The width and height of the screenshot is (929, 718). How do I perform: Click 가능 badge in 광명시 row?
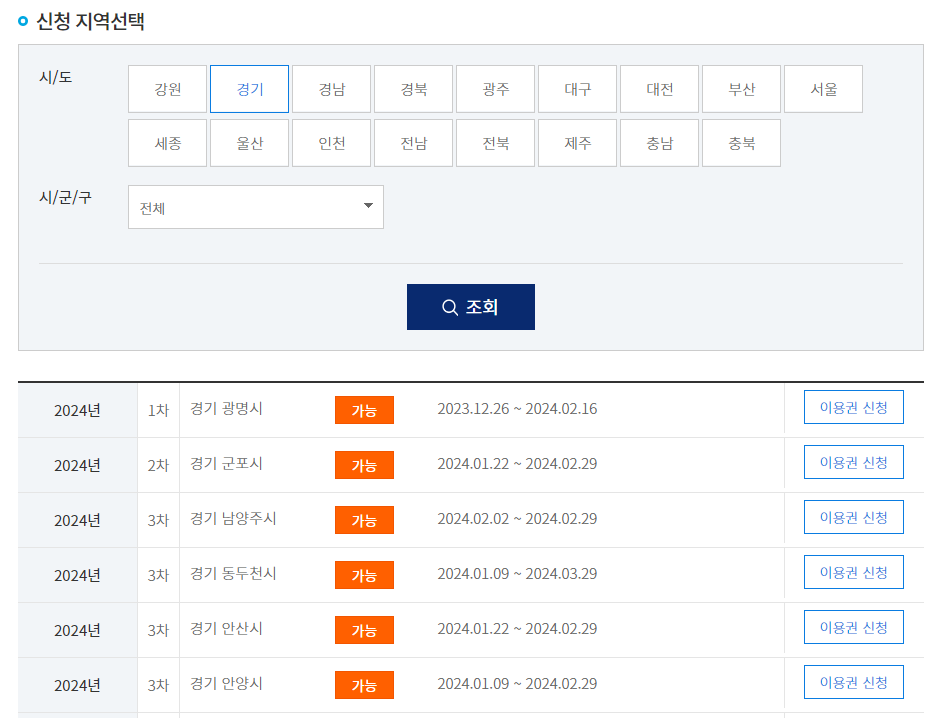click(x=364, y=410)
